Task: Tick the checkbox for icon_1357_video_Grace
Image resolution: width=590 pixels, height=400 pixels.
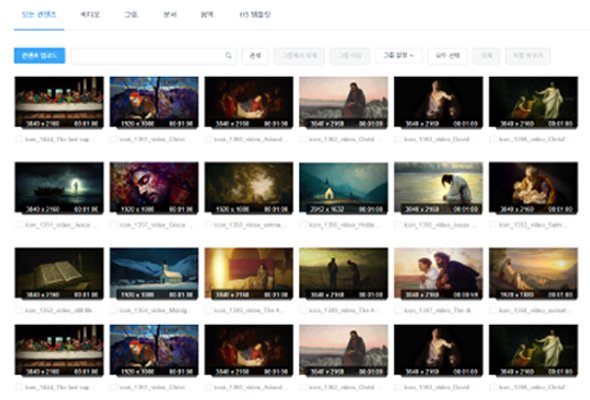Action: [113, 225]
